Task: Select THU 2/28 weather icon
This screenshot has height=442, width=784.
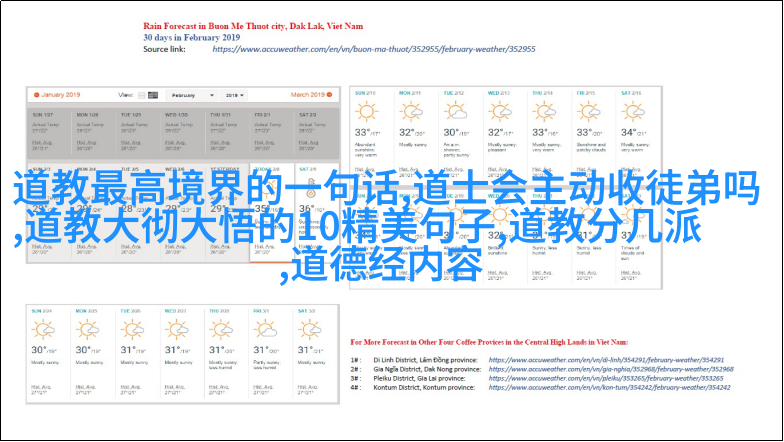Action: 221,330
